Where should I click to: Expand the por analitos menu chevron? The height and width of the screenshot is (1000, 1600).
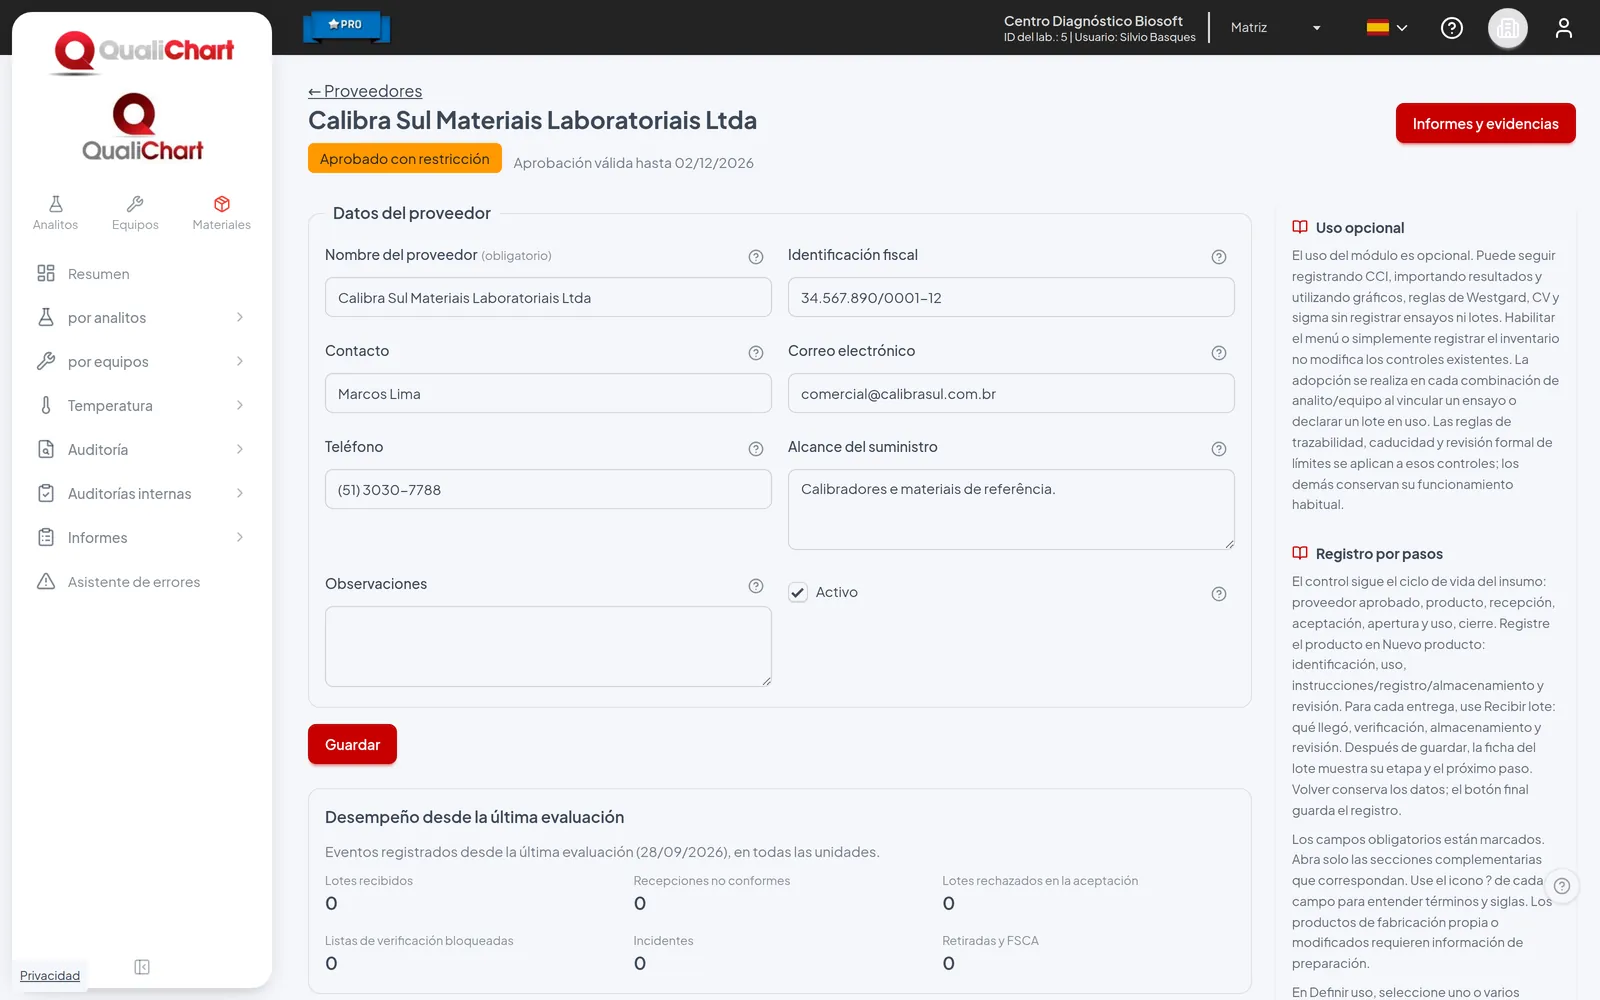click(240, 318)
